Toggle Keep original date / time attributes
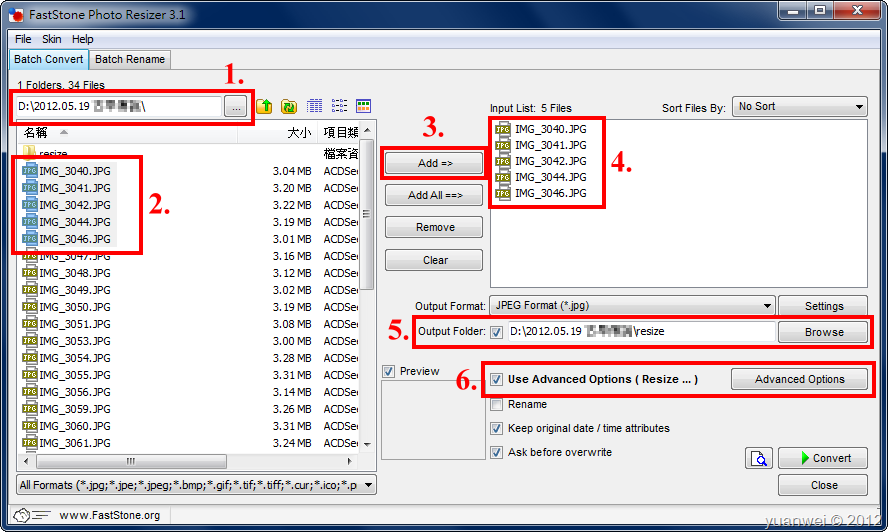The height and width of the screenshot is (532, 888). 497,428
